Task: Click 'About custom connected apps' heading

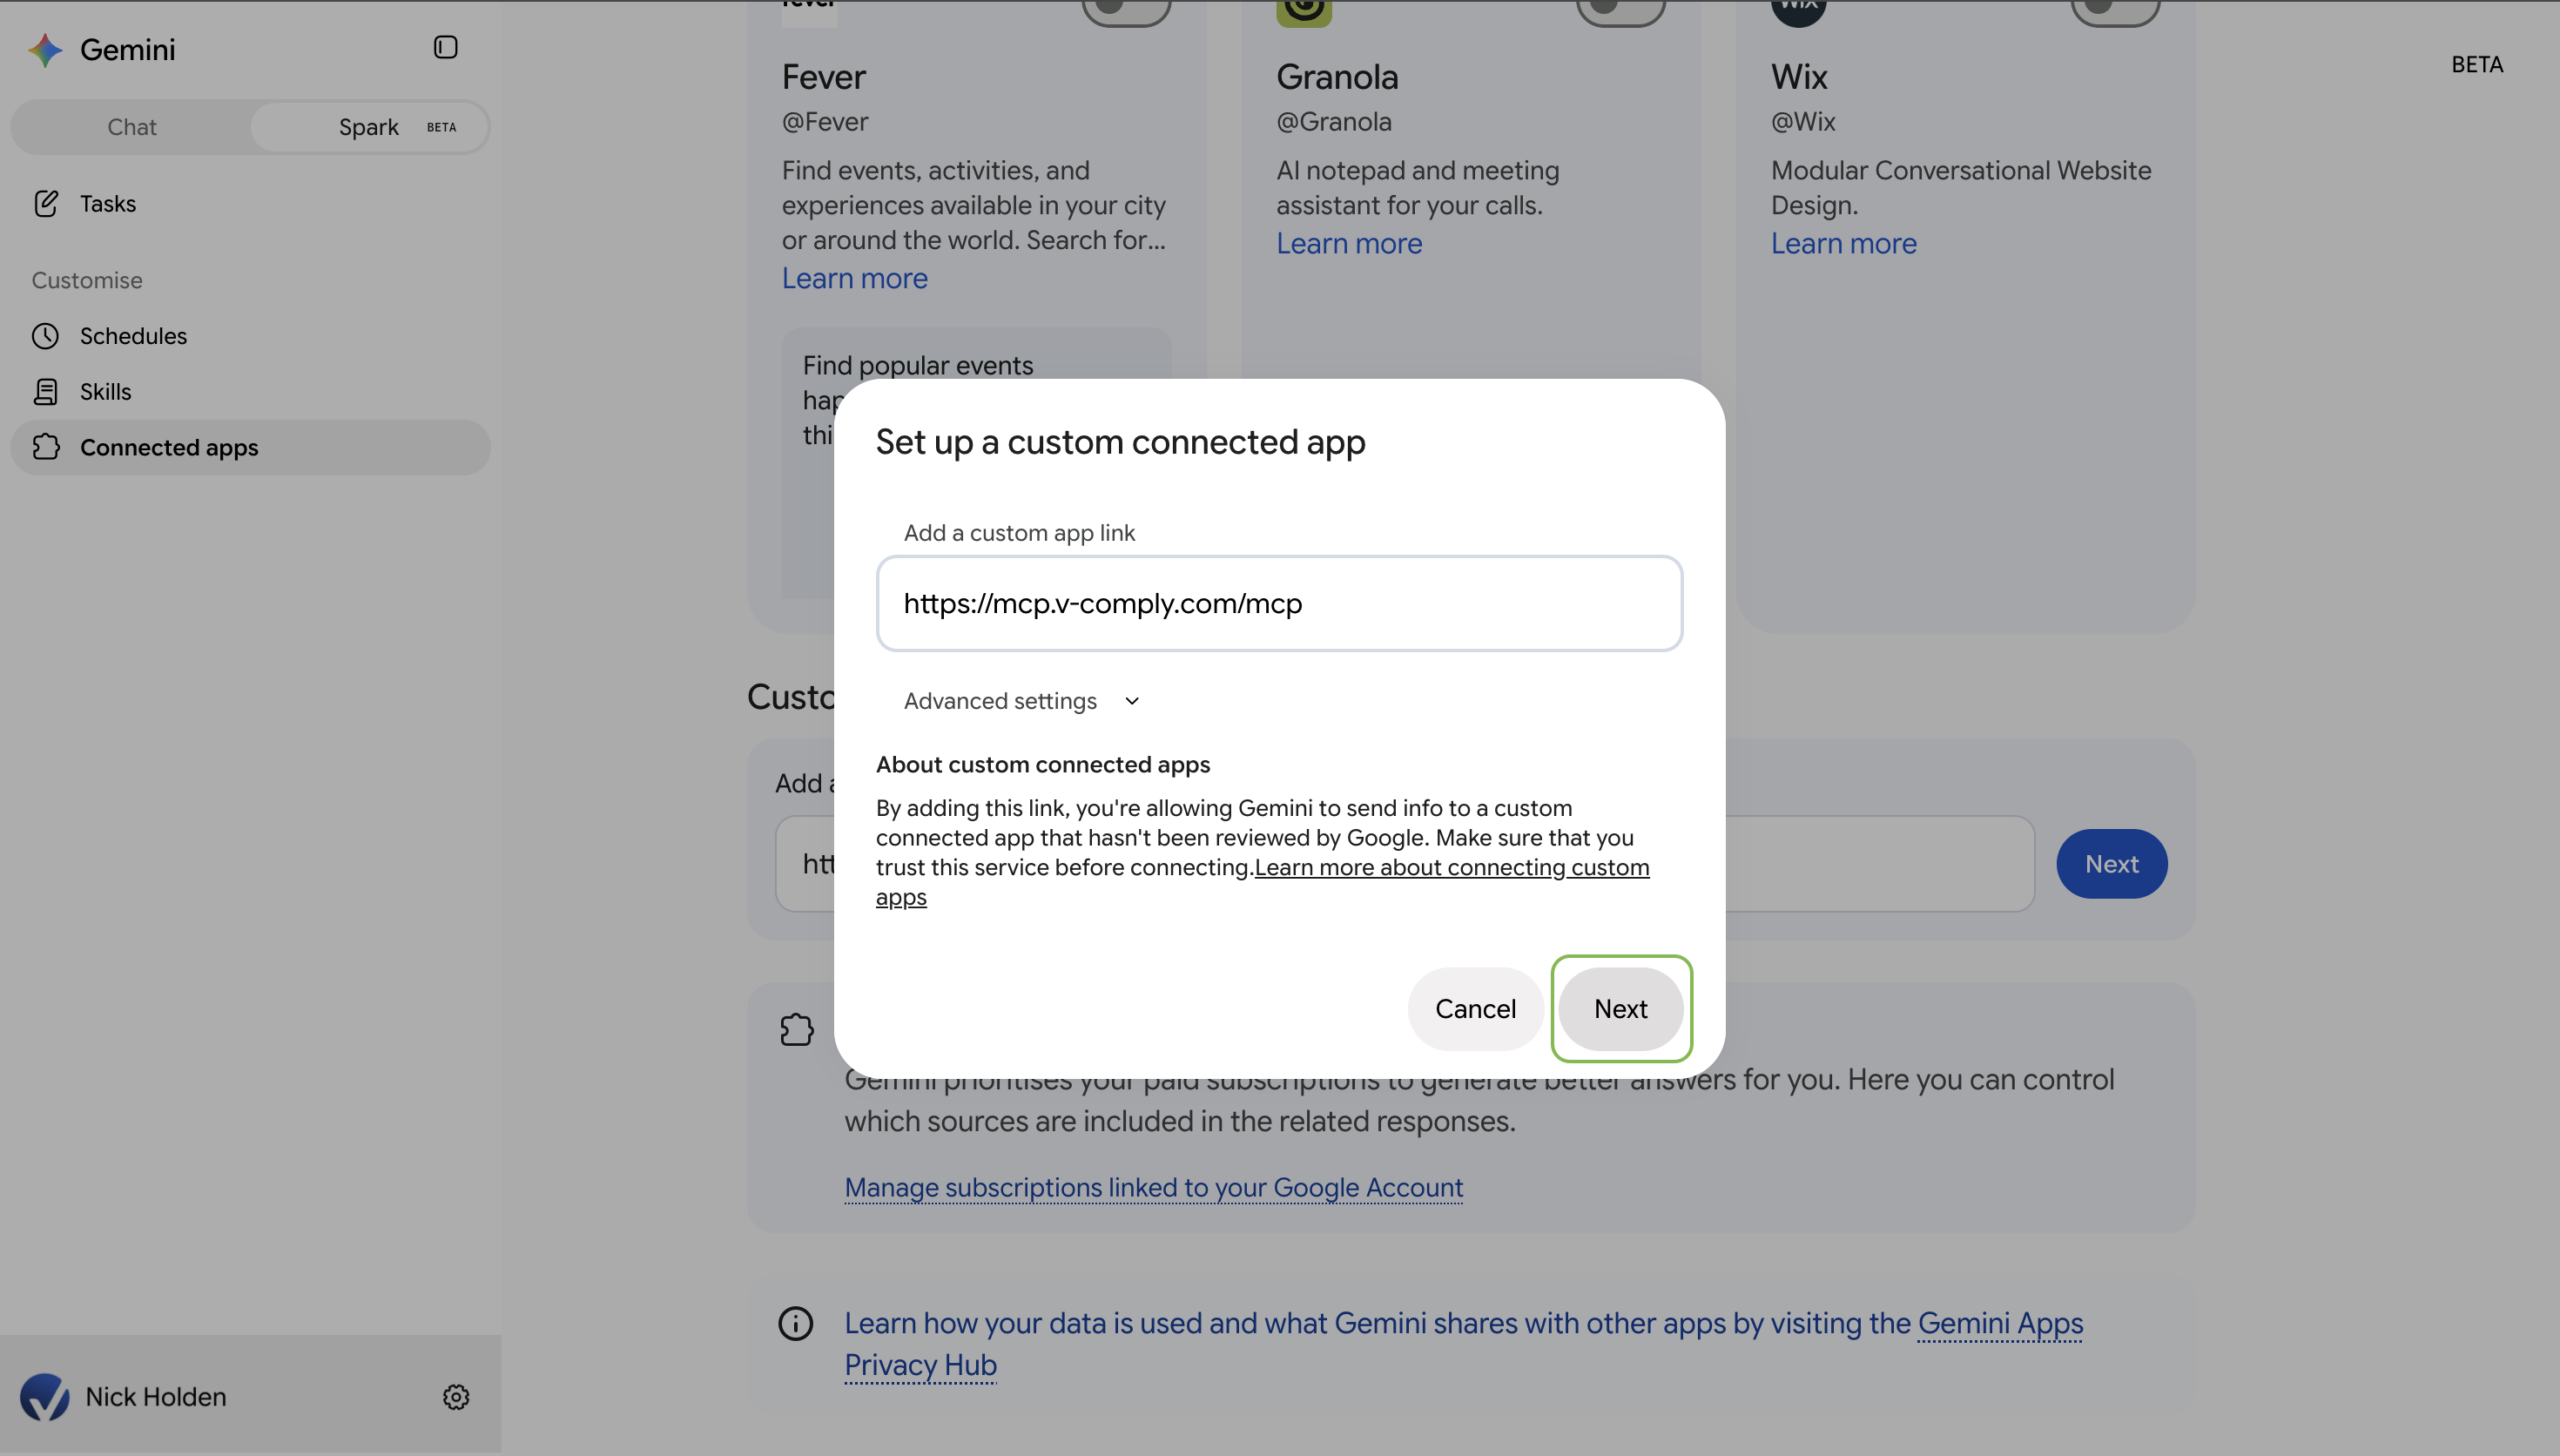Action: point(1042,764)
